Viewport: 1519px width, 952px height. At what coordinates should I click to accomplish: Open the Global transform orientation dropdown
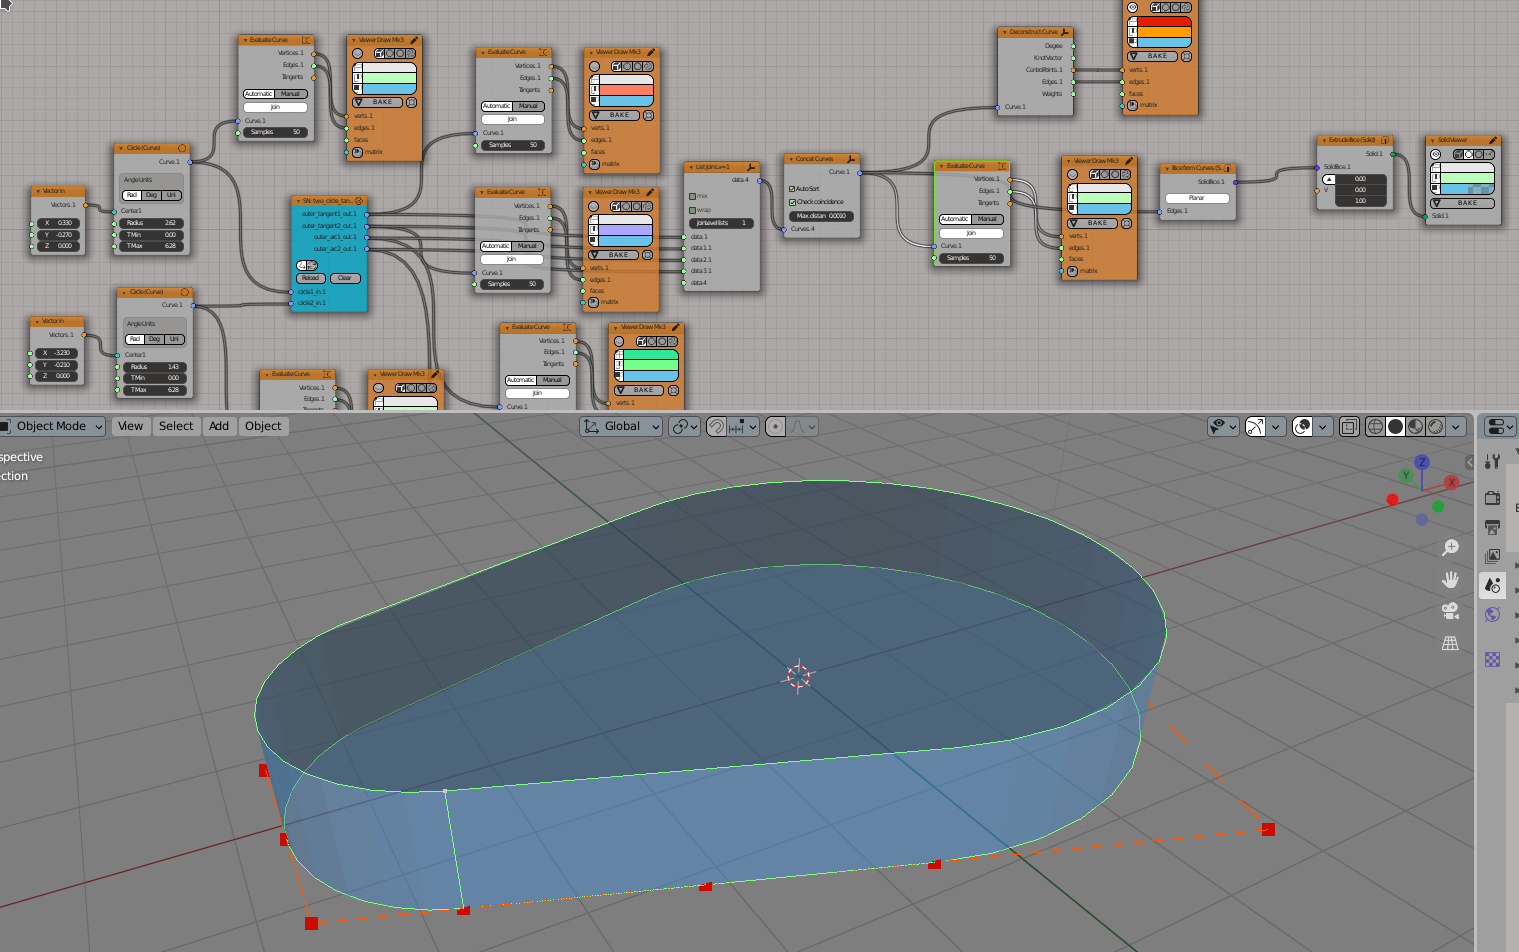pyautogui.click(x=622, y=426)
